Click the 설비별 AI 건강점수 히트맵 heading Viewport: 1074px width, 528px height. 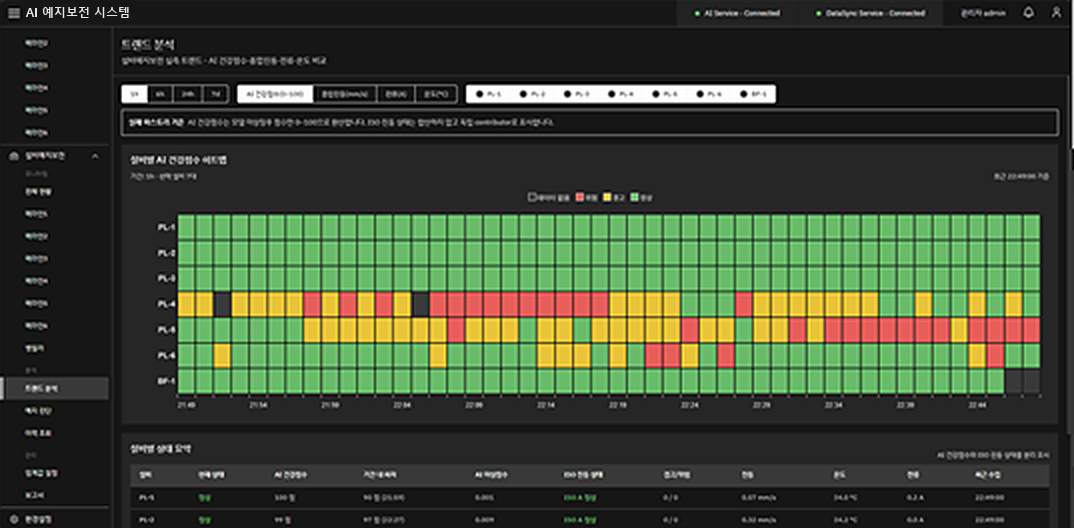(x=179, y=160)
